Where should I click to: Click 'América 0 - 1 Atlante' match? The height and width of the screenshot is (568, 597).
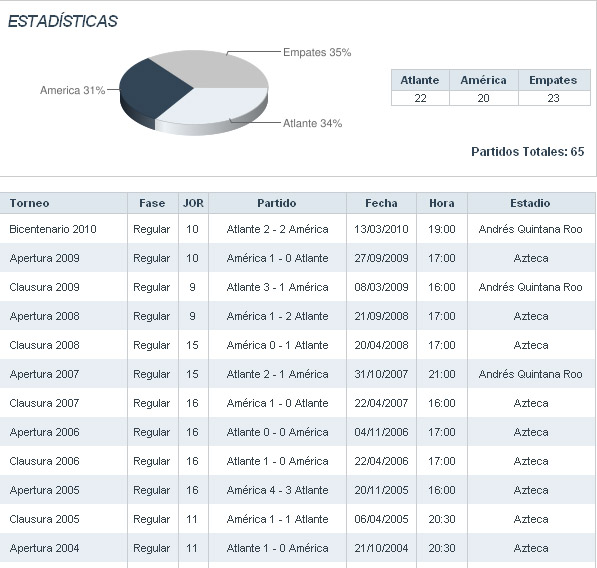[277, 345]
